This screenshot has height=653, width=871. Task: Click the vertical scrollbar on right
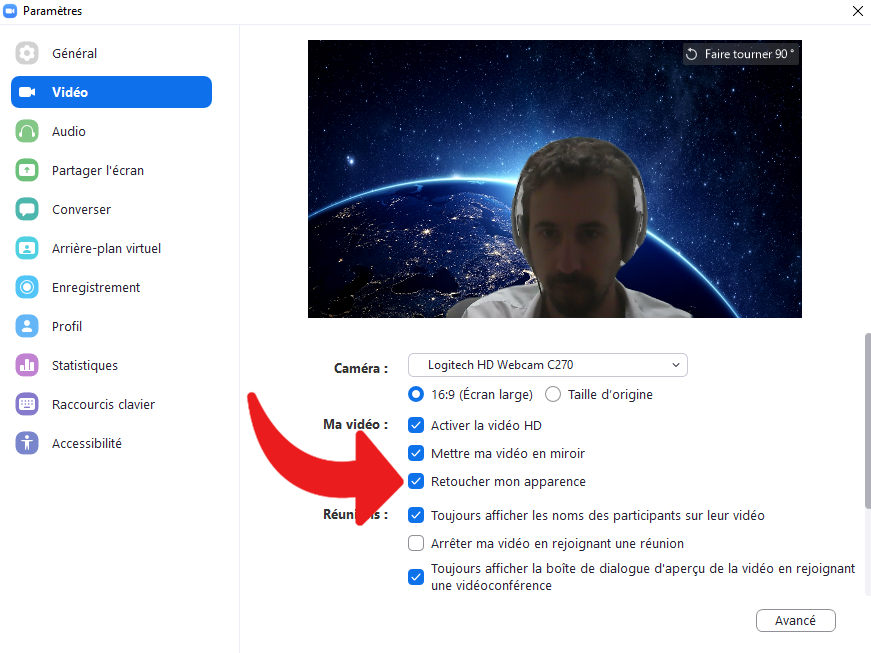point(867,420)
